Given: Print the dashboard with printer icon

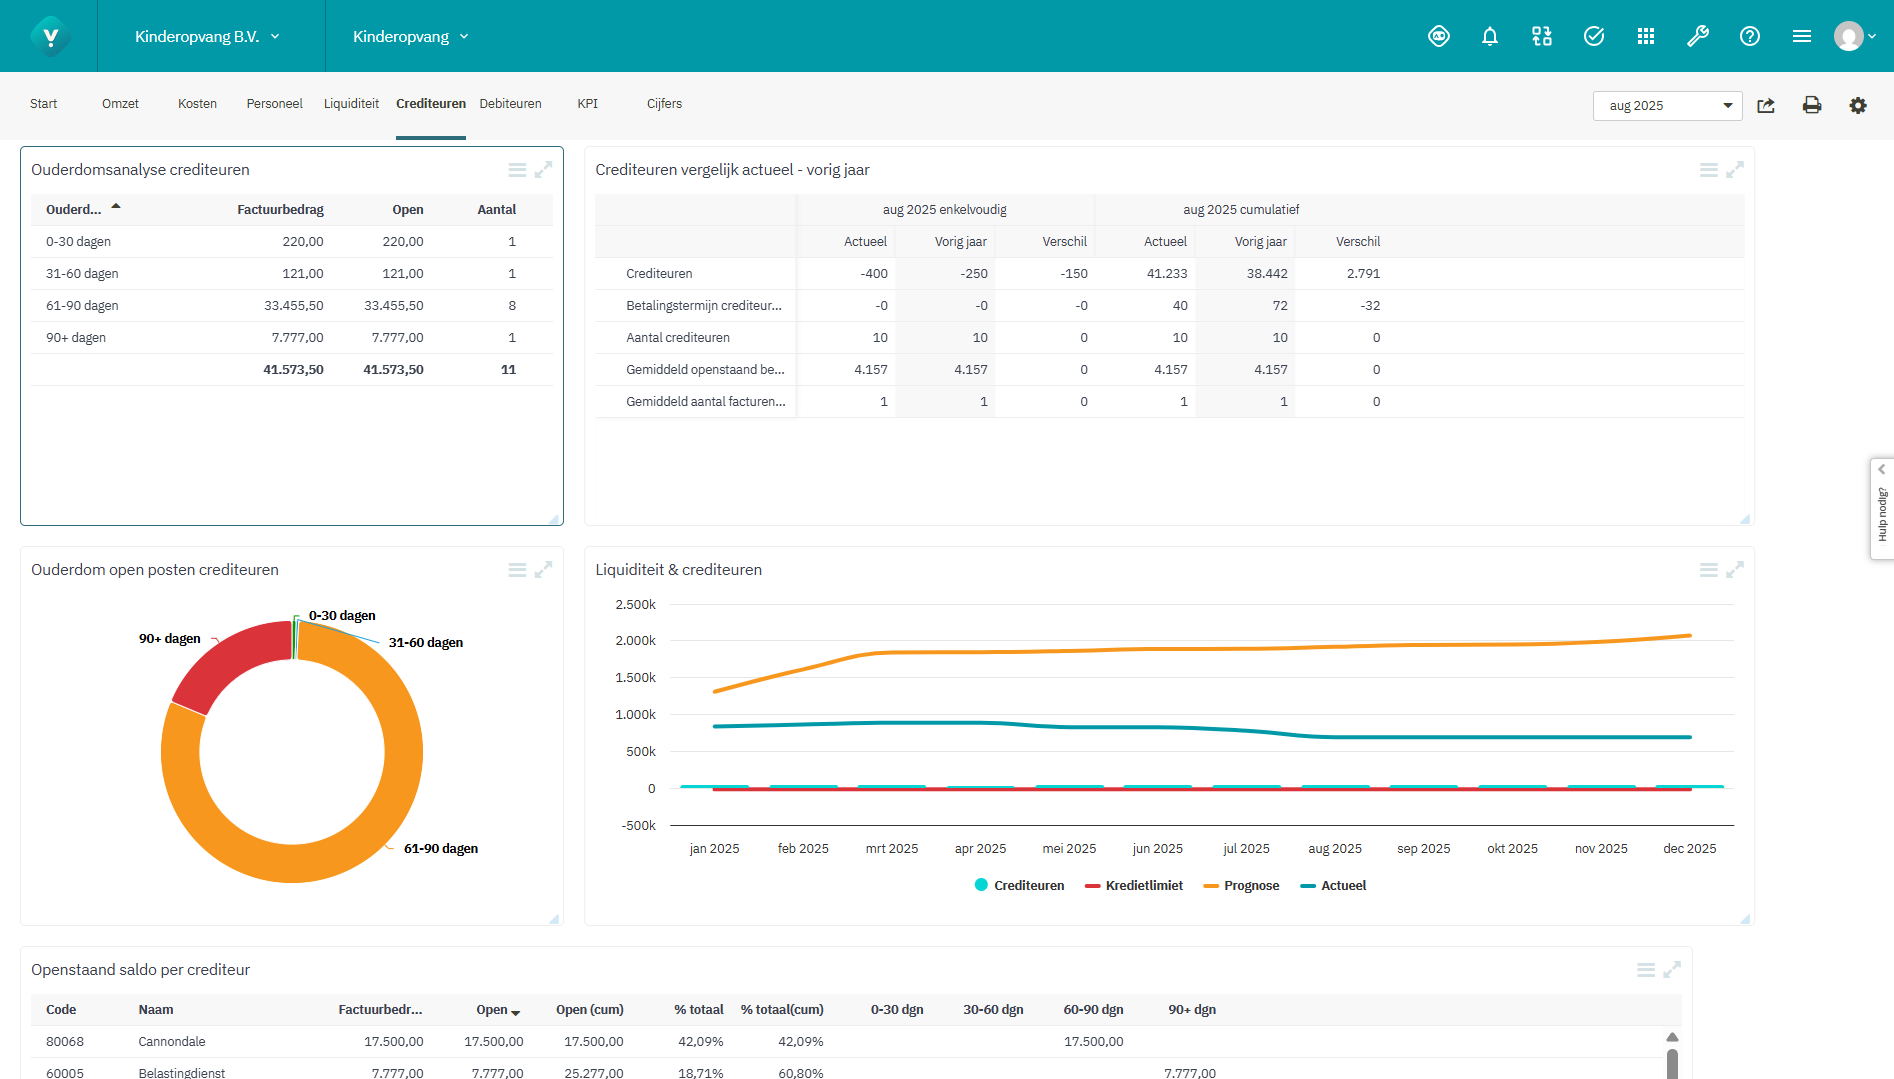Looking at the screenshot, I should point(1811,106).
